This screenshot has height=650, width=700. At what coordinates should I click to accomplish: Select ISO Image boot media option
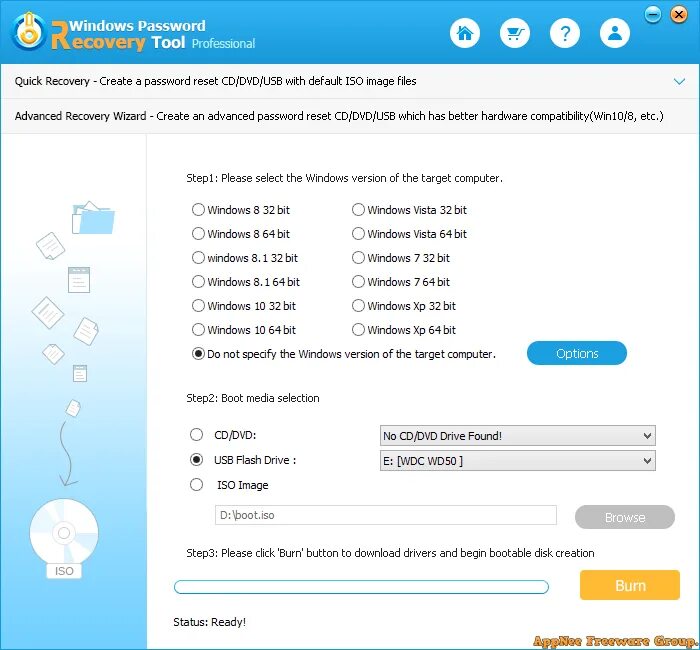[x=229, y=485]
